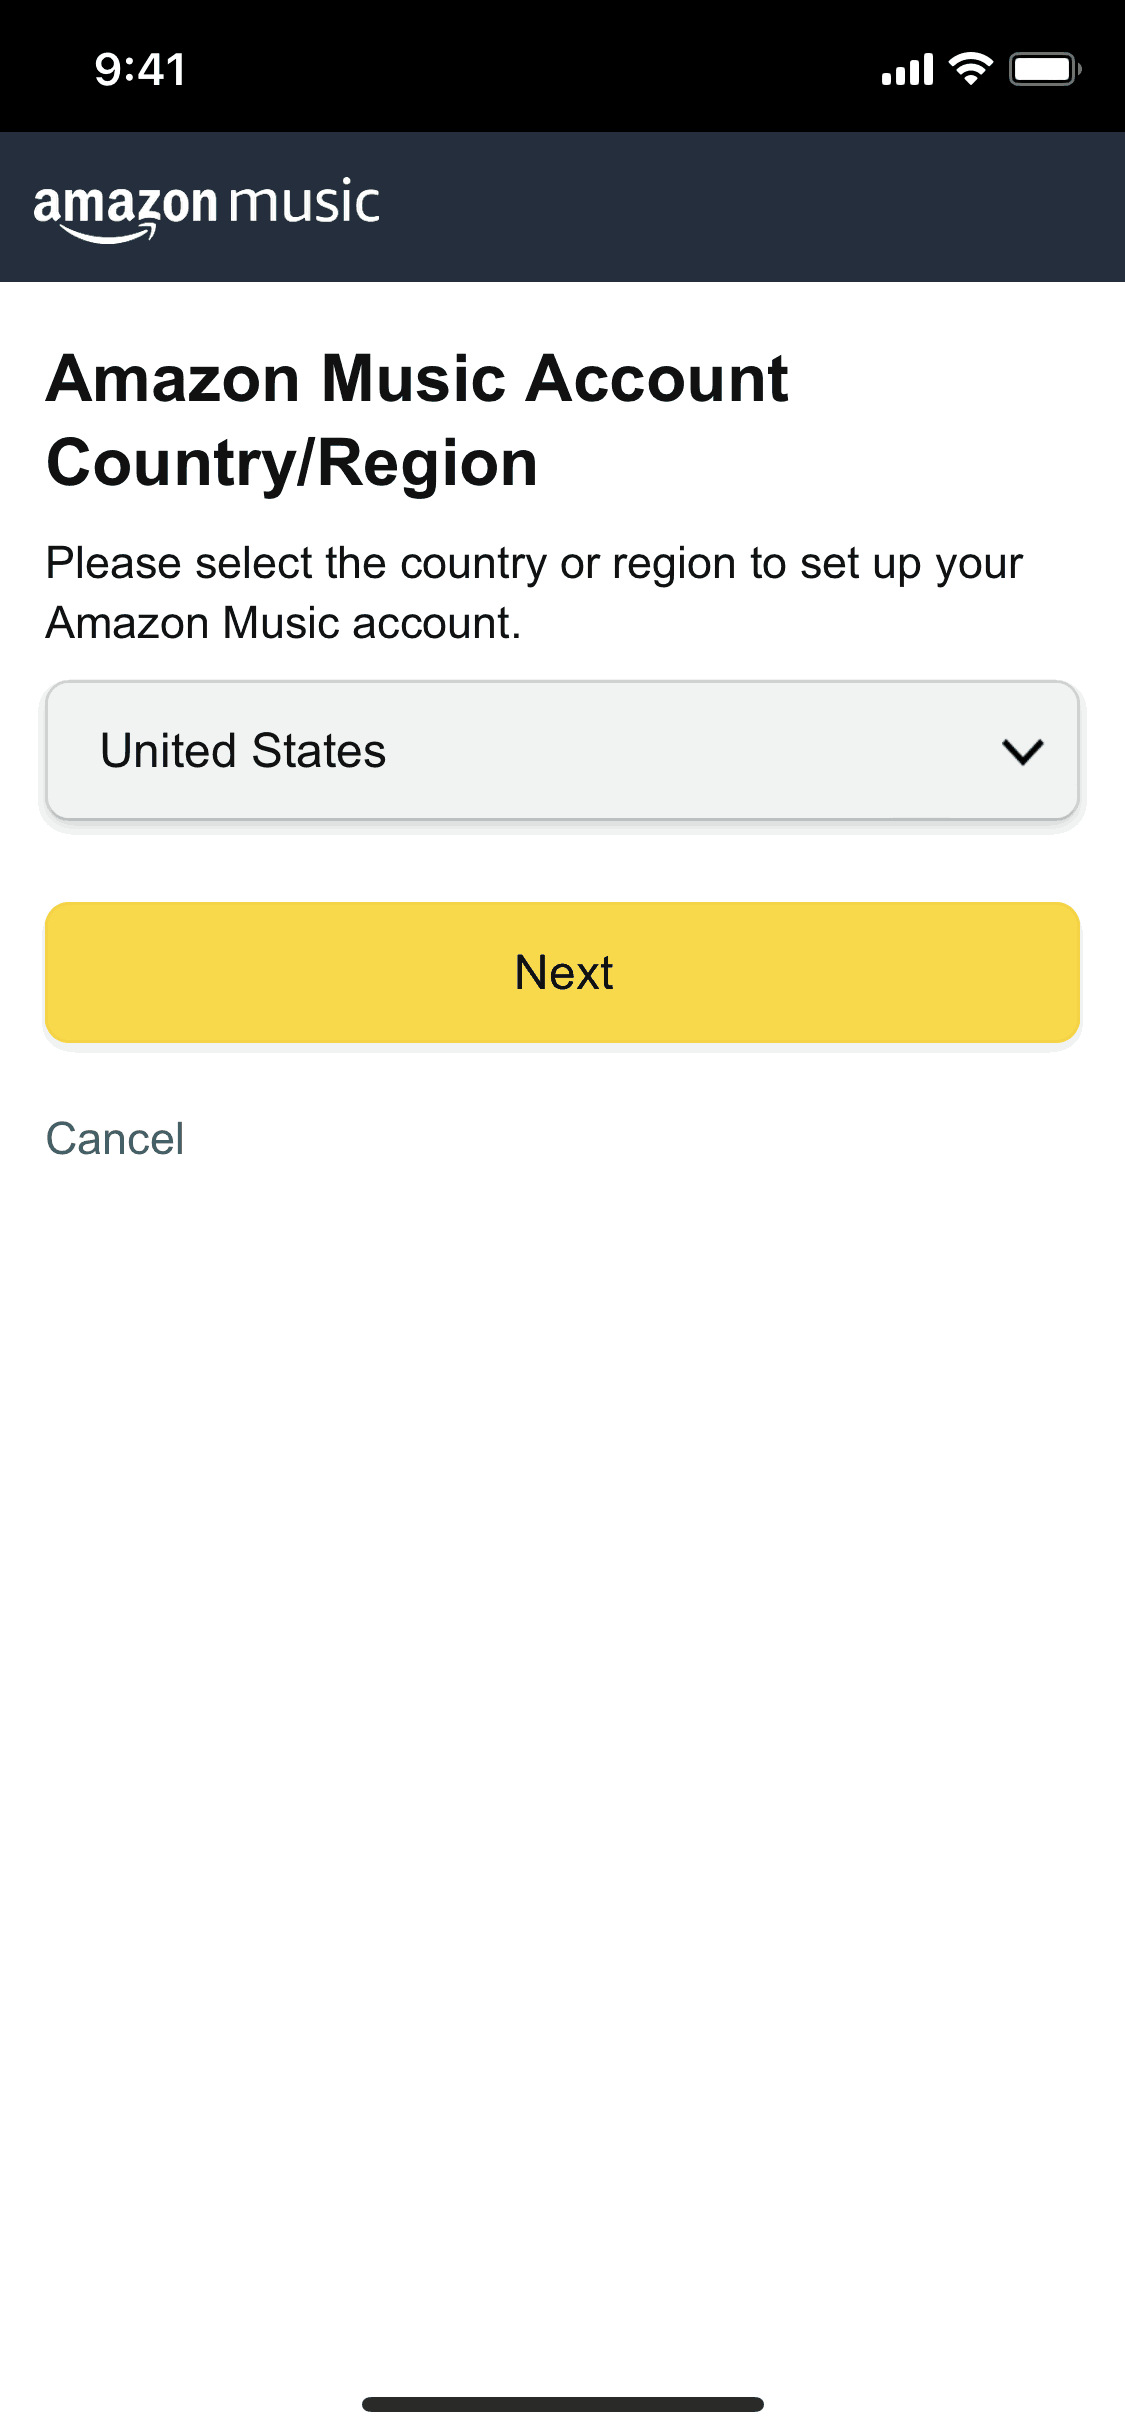The width and height of the screenshot is (1125, 2436).
Task: Click the Cancel link
Action: pyautogui.click(x=115, y=1139)
